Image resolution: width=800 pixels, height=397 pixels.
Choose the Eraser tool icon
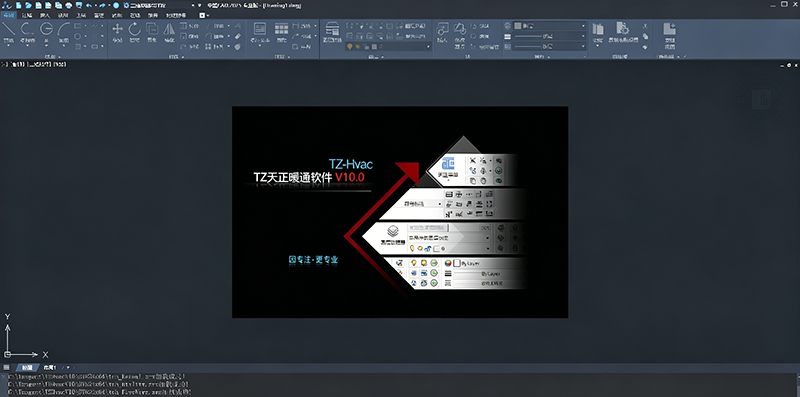[237, 36]
